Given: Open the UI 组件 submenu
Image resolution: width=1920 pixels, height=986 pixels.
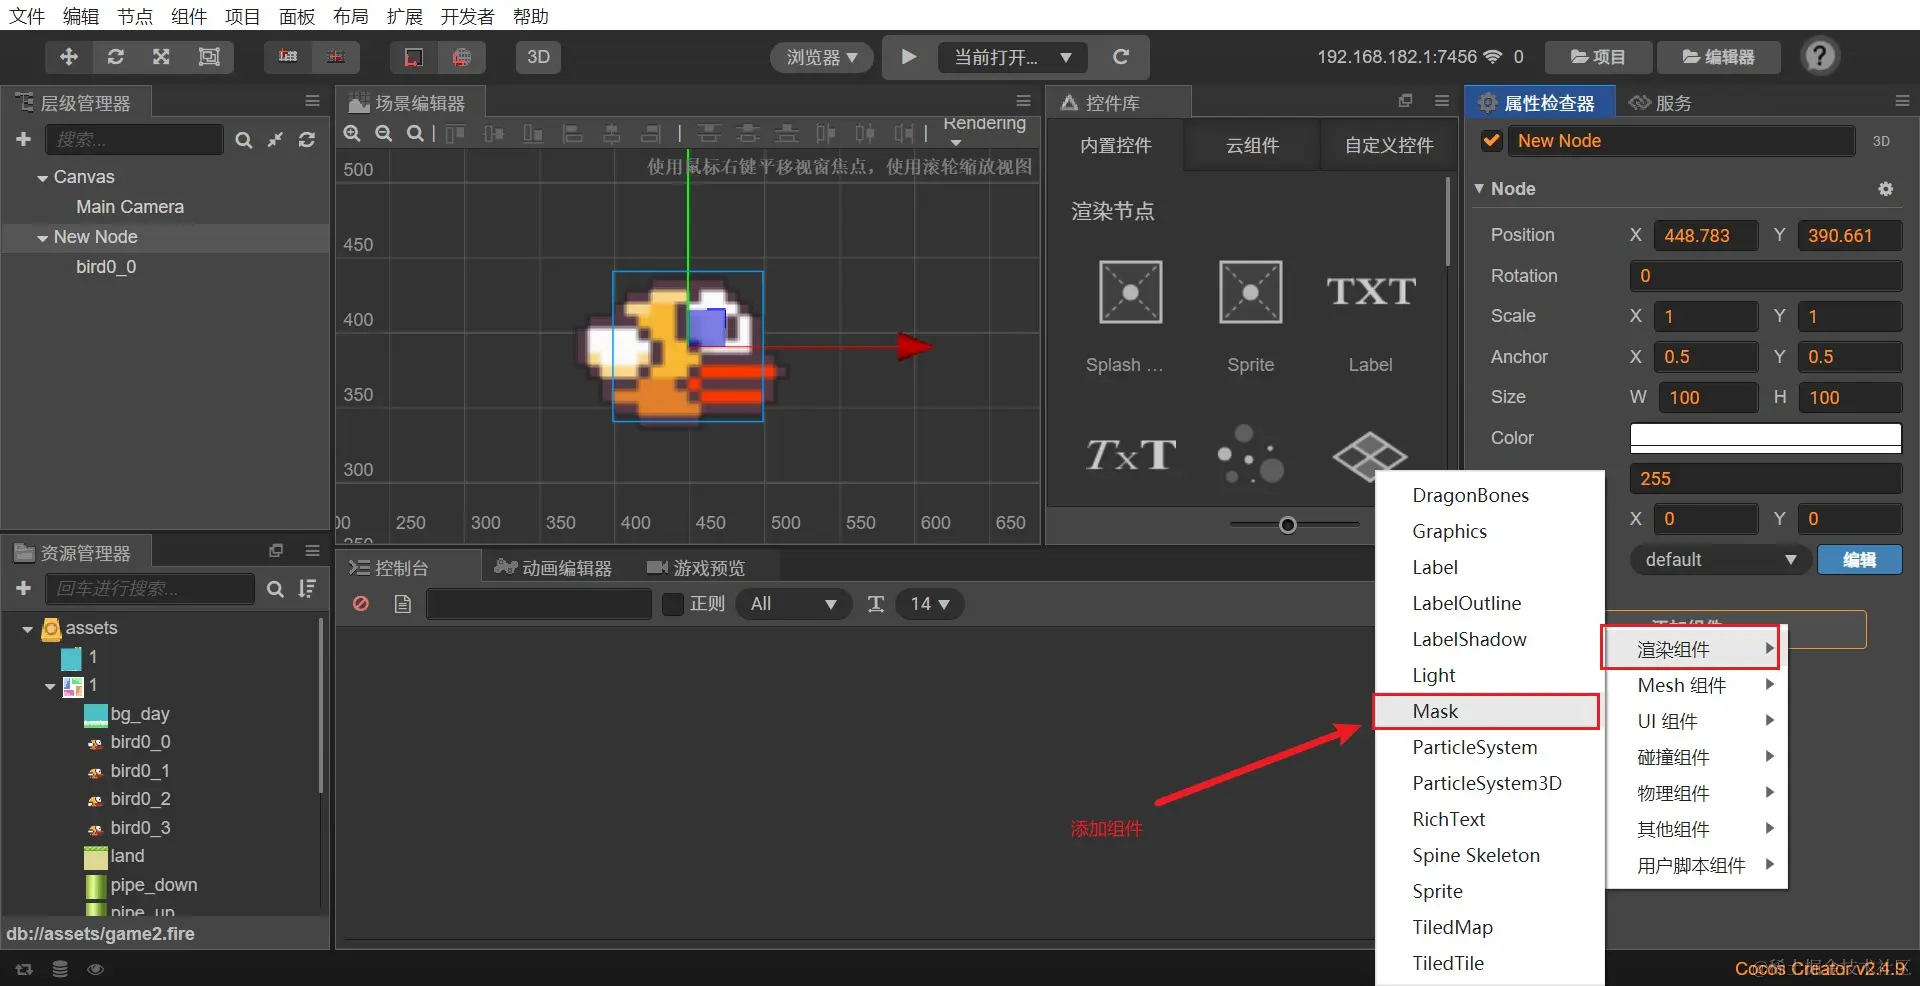Looking at the screenshot, I should pyautogui.click(x=1696, y=721).
